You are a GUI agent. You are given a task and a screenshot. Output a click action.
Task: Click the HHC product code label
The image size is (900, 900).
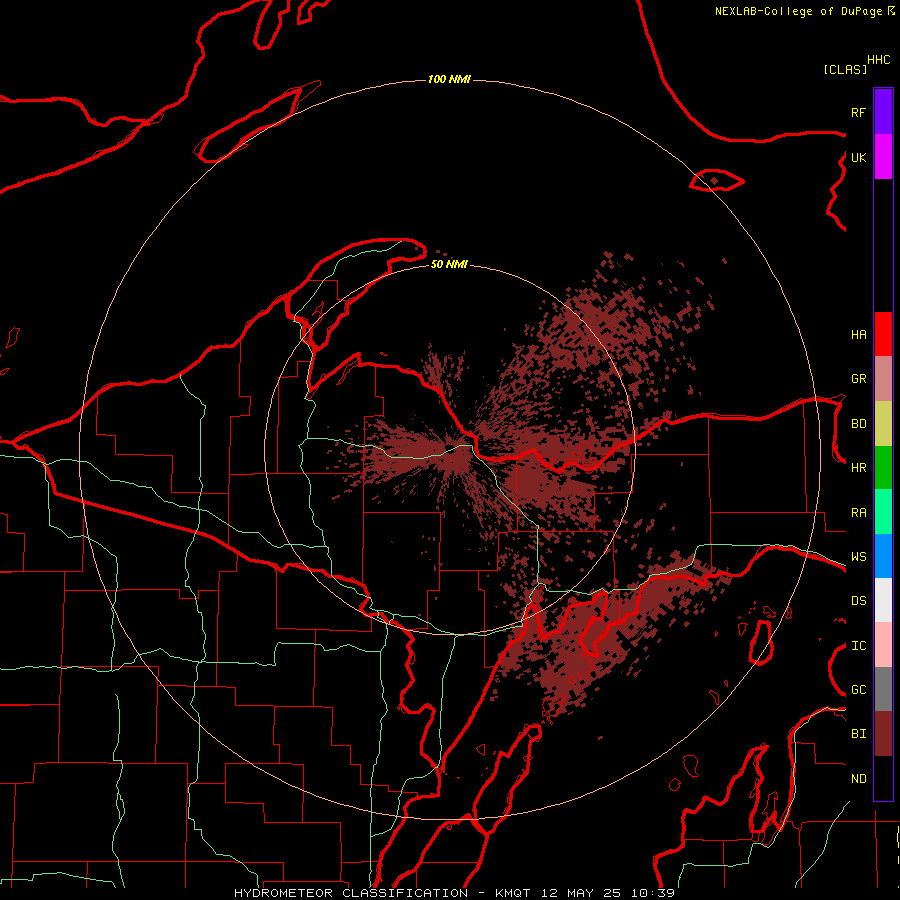pos(879,60)
